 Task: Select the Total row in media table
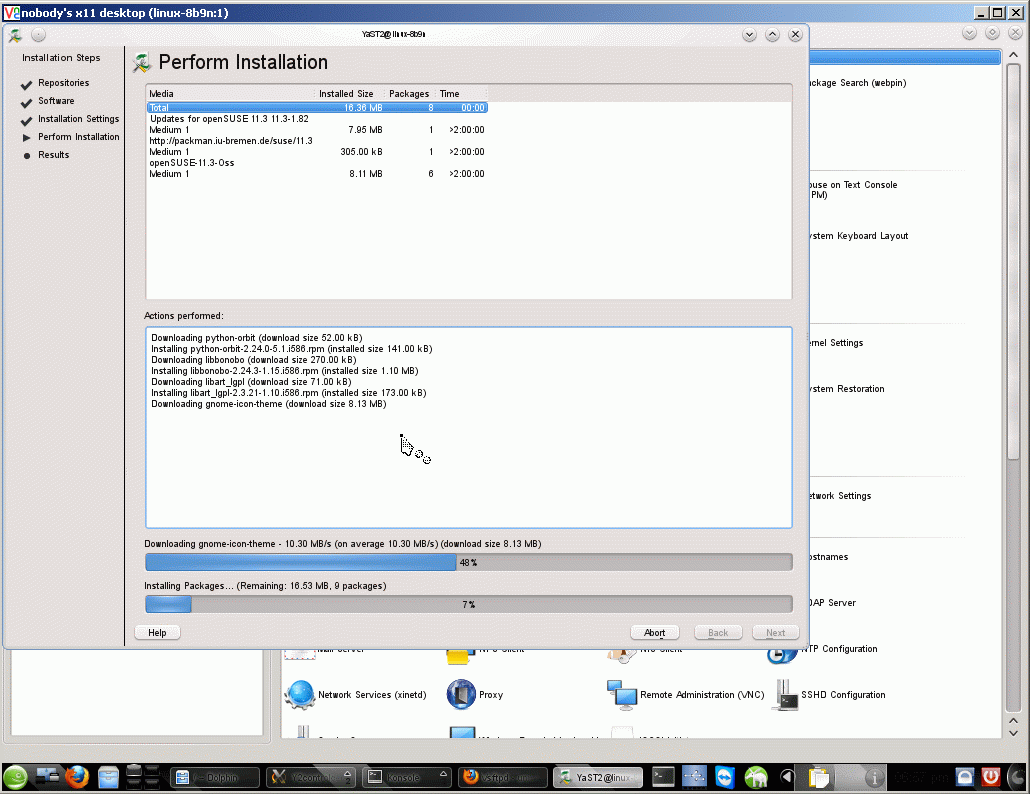click(x=317, y=108)
